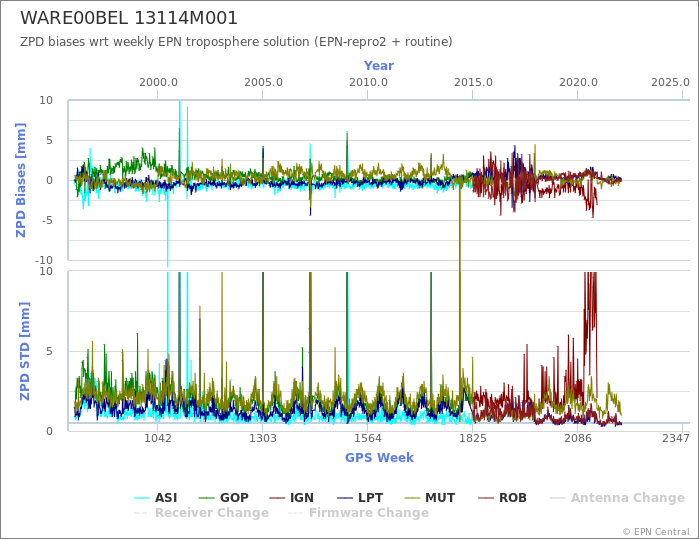700x540 pixels.
Task: Enable the Firmware Change legend entry
Action: 358,513
